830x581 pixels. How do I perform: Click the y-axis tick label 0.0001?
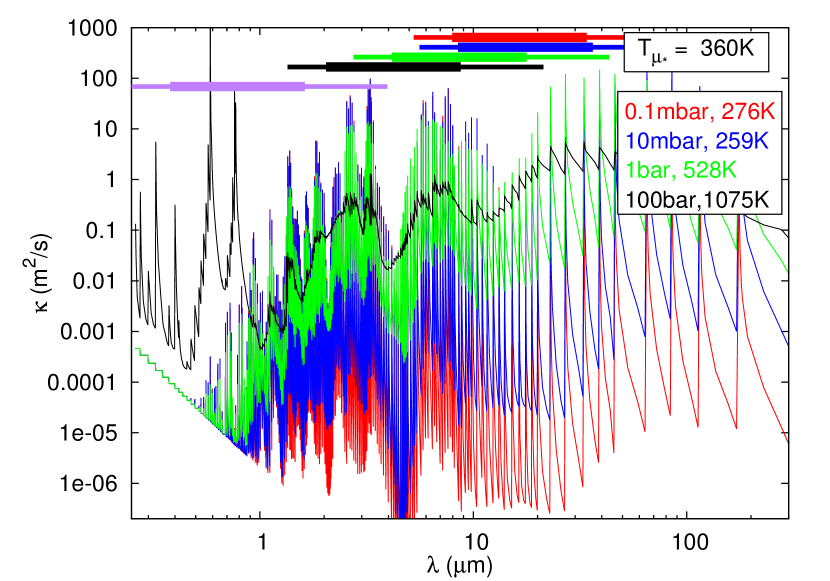click(x=82, y=382)
